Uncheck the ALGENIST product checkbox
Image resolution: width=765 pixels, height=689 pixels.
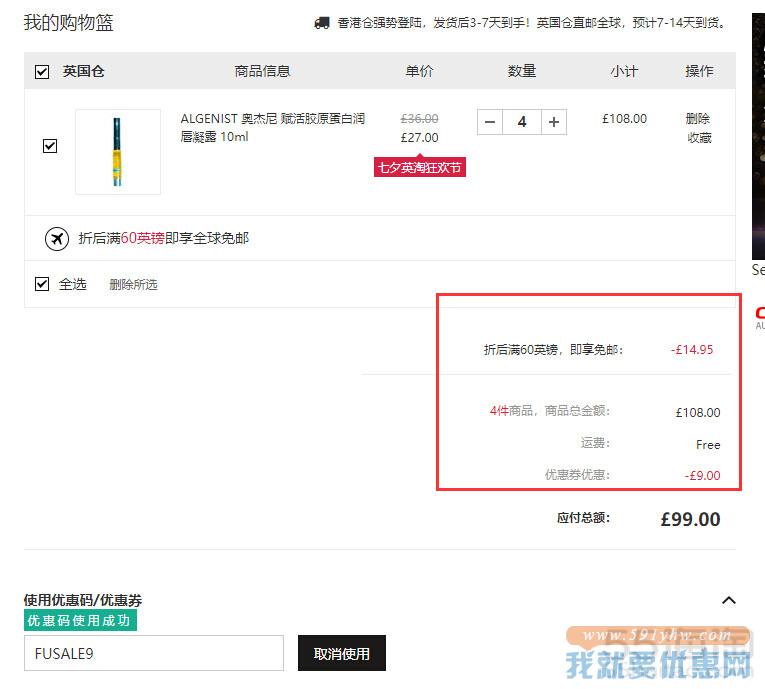point(50,146)
